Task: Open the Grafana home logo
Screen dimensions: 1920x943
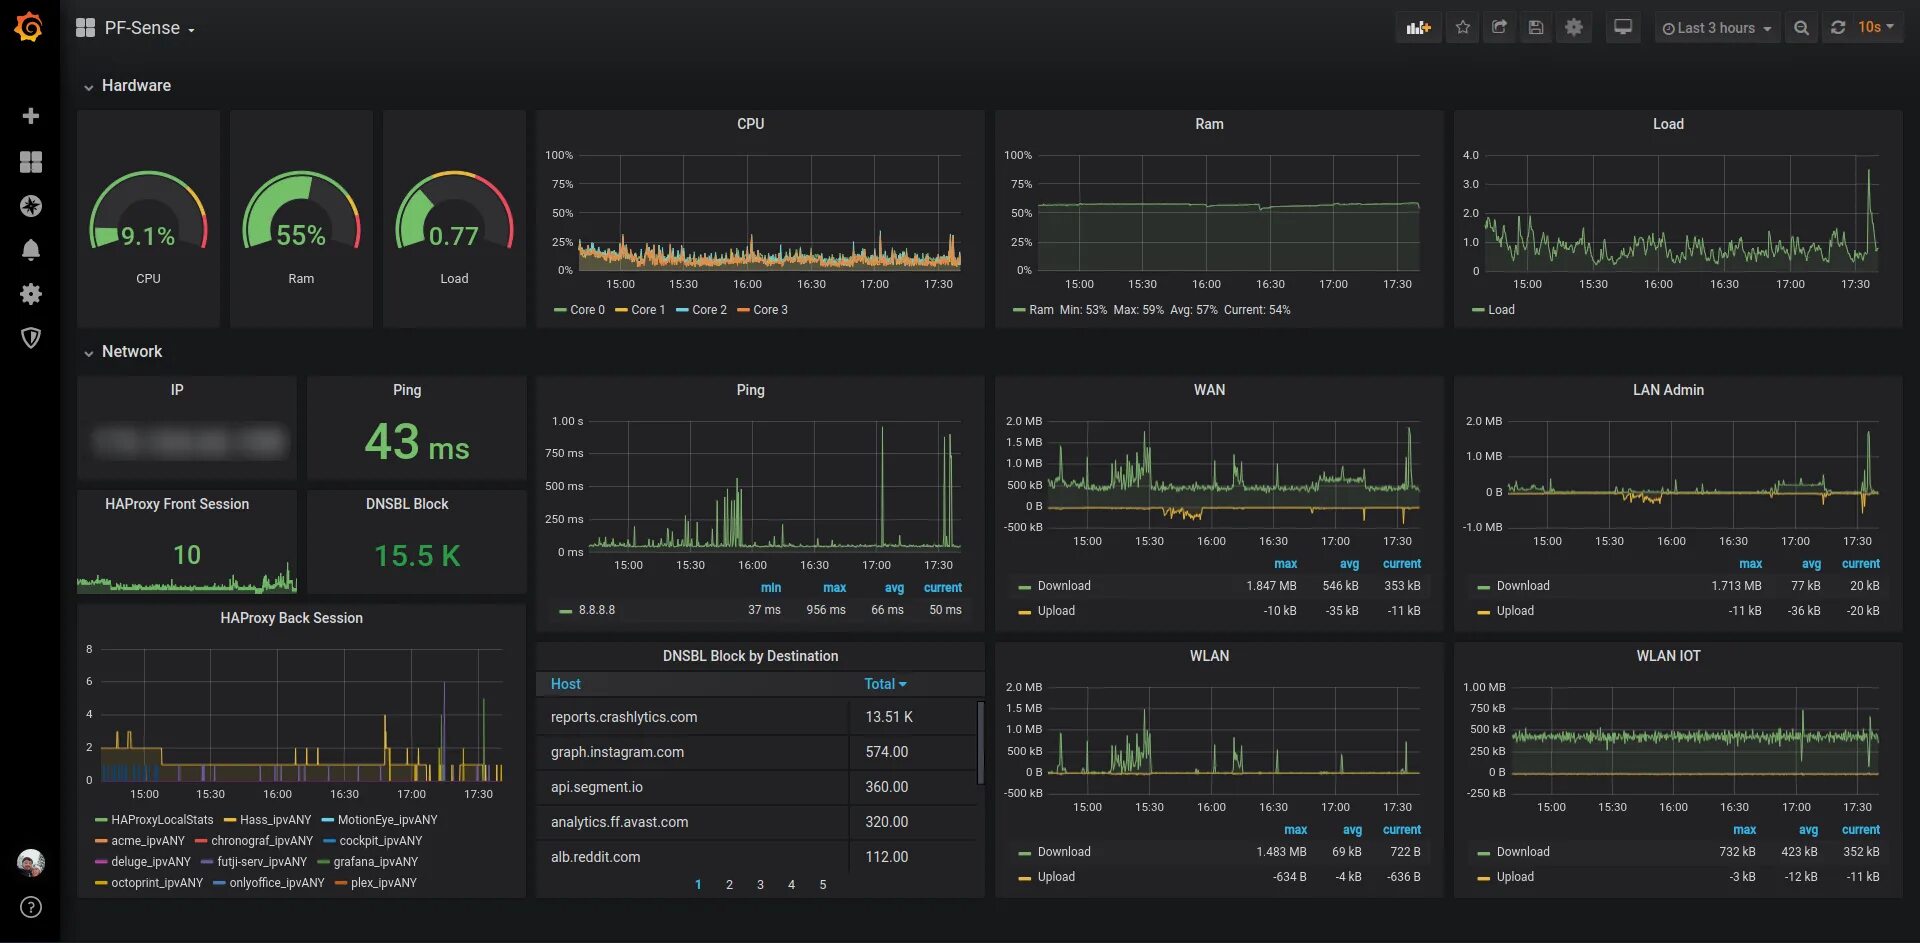Action: pos(29,27)
